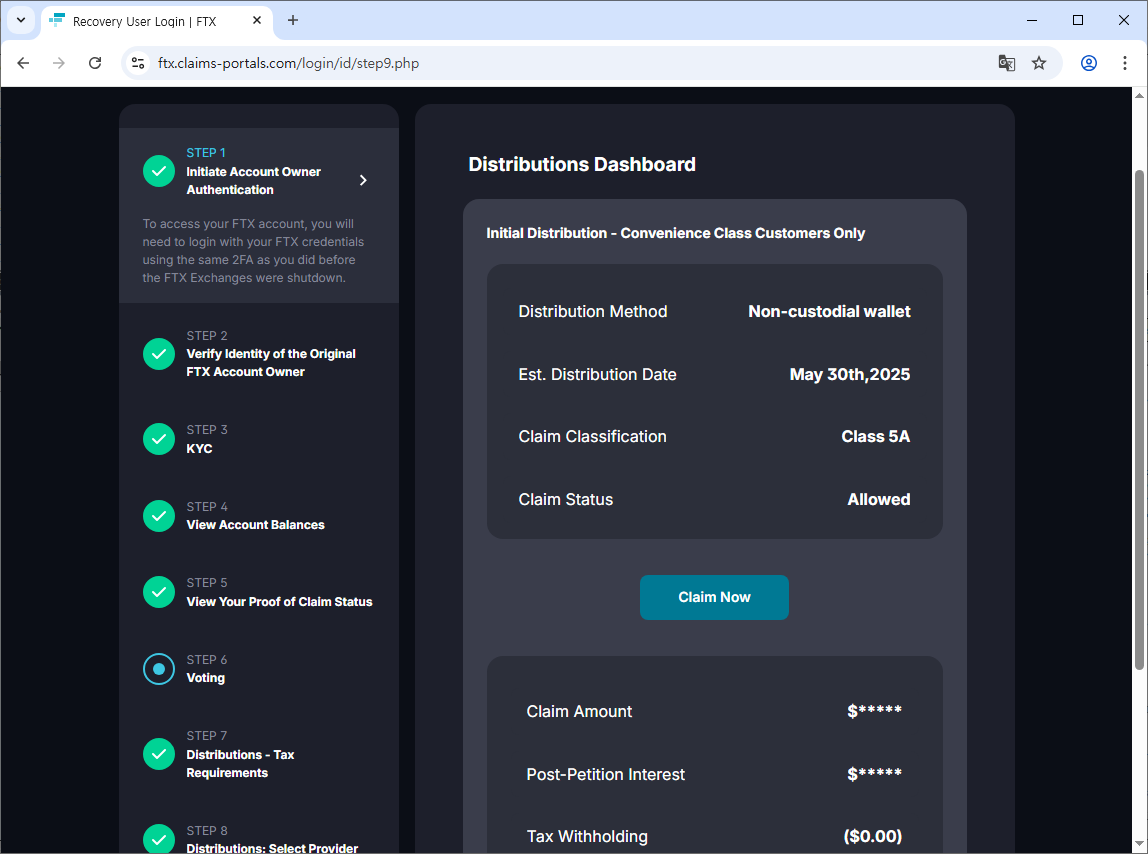Image resolution: width=1148 pixels, height=854 pixels.
Task: Close the Recovery User Login tab
Action: [x=257, y=21]
